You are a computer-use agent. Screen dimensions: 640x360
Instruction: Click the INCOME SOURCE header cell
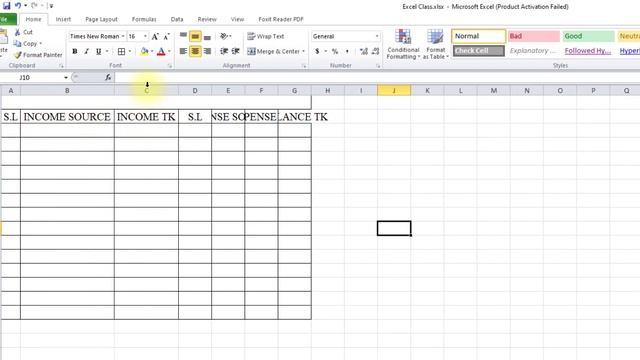click(67, 117)
